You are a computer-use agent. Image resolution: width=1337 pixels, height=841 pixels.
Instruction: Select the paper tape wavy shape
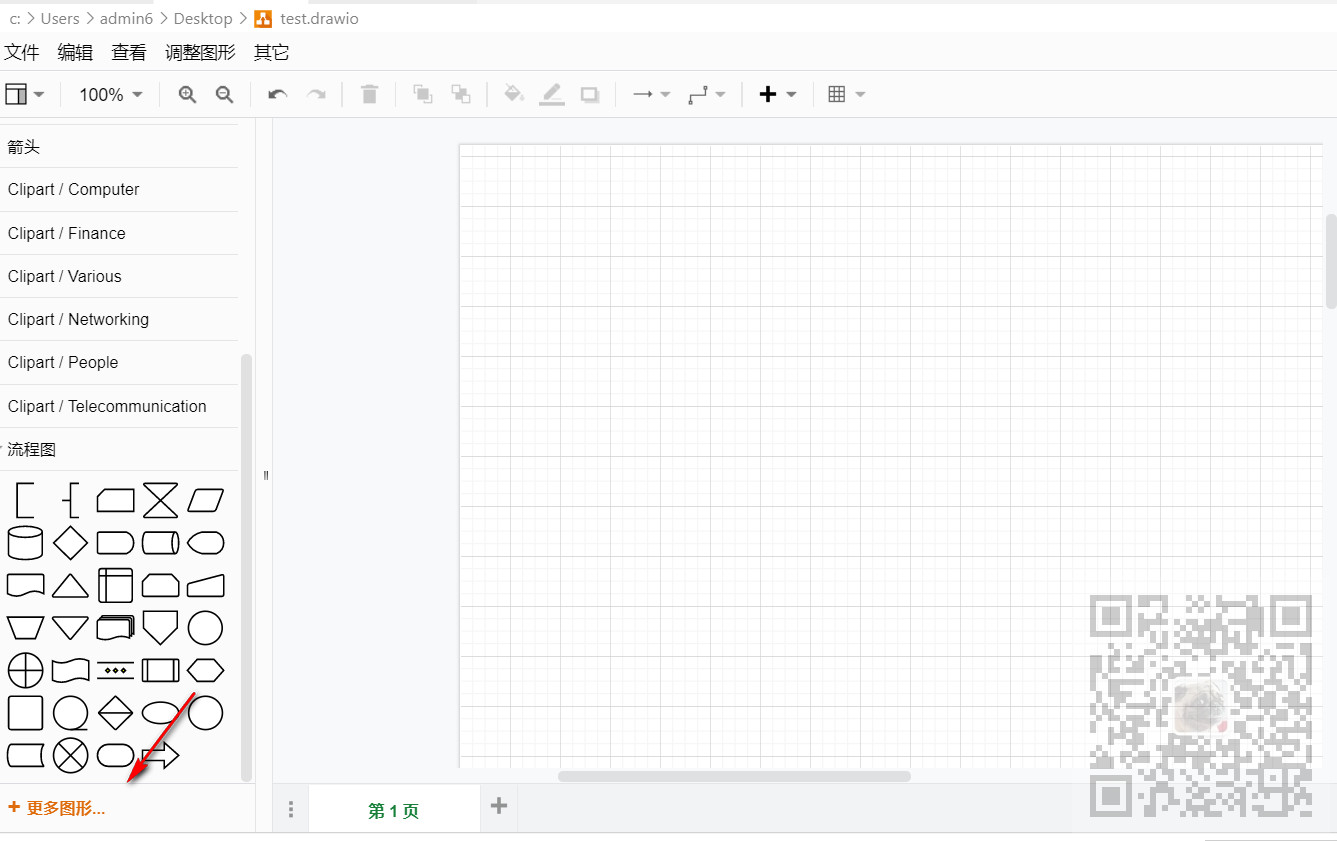70,670
